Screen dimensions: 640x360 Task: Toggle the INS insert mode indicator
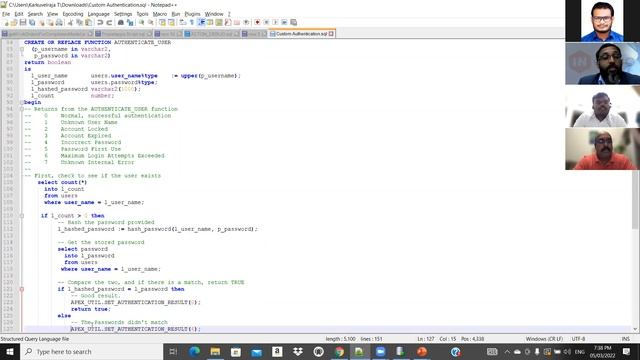coord(625,339)
